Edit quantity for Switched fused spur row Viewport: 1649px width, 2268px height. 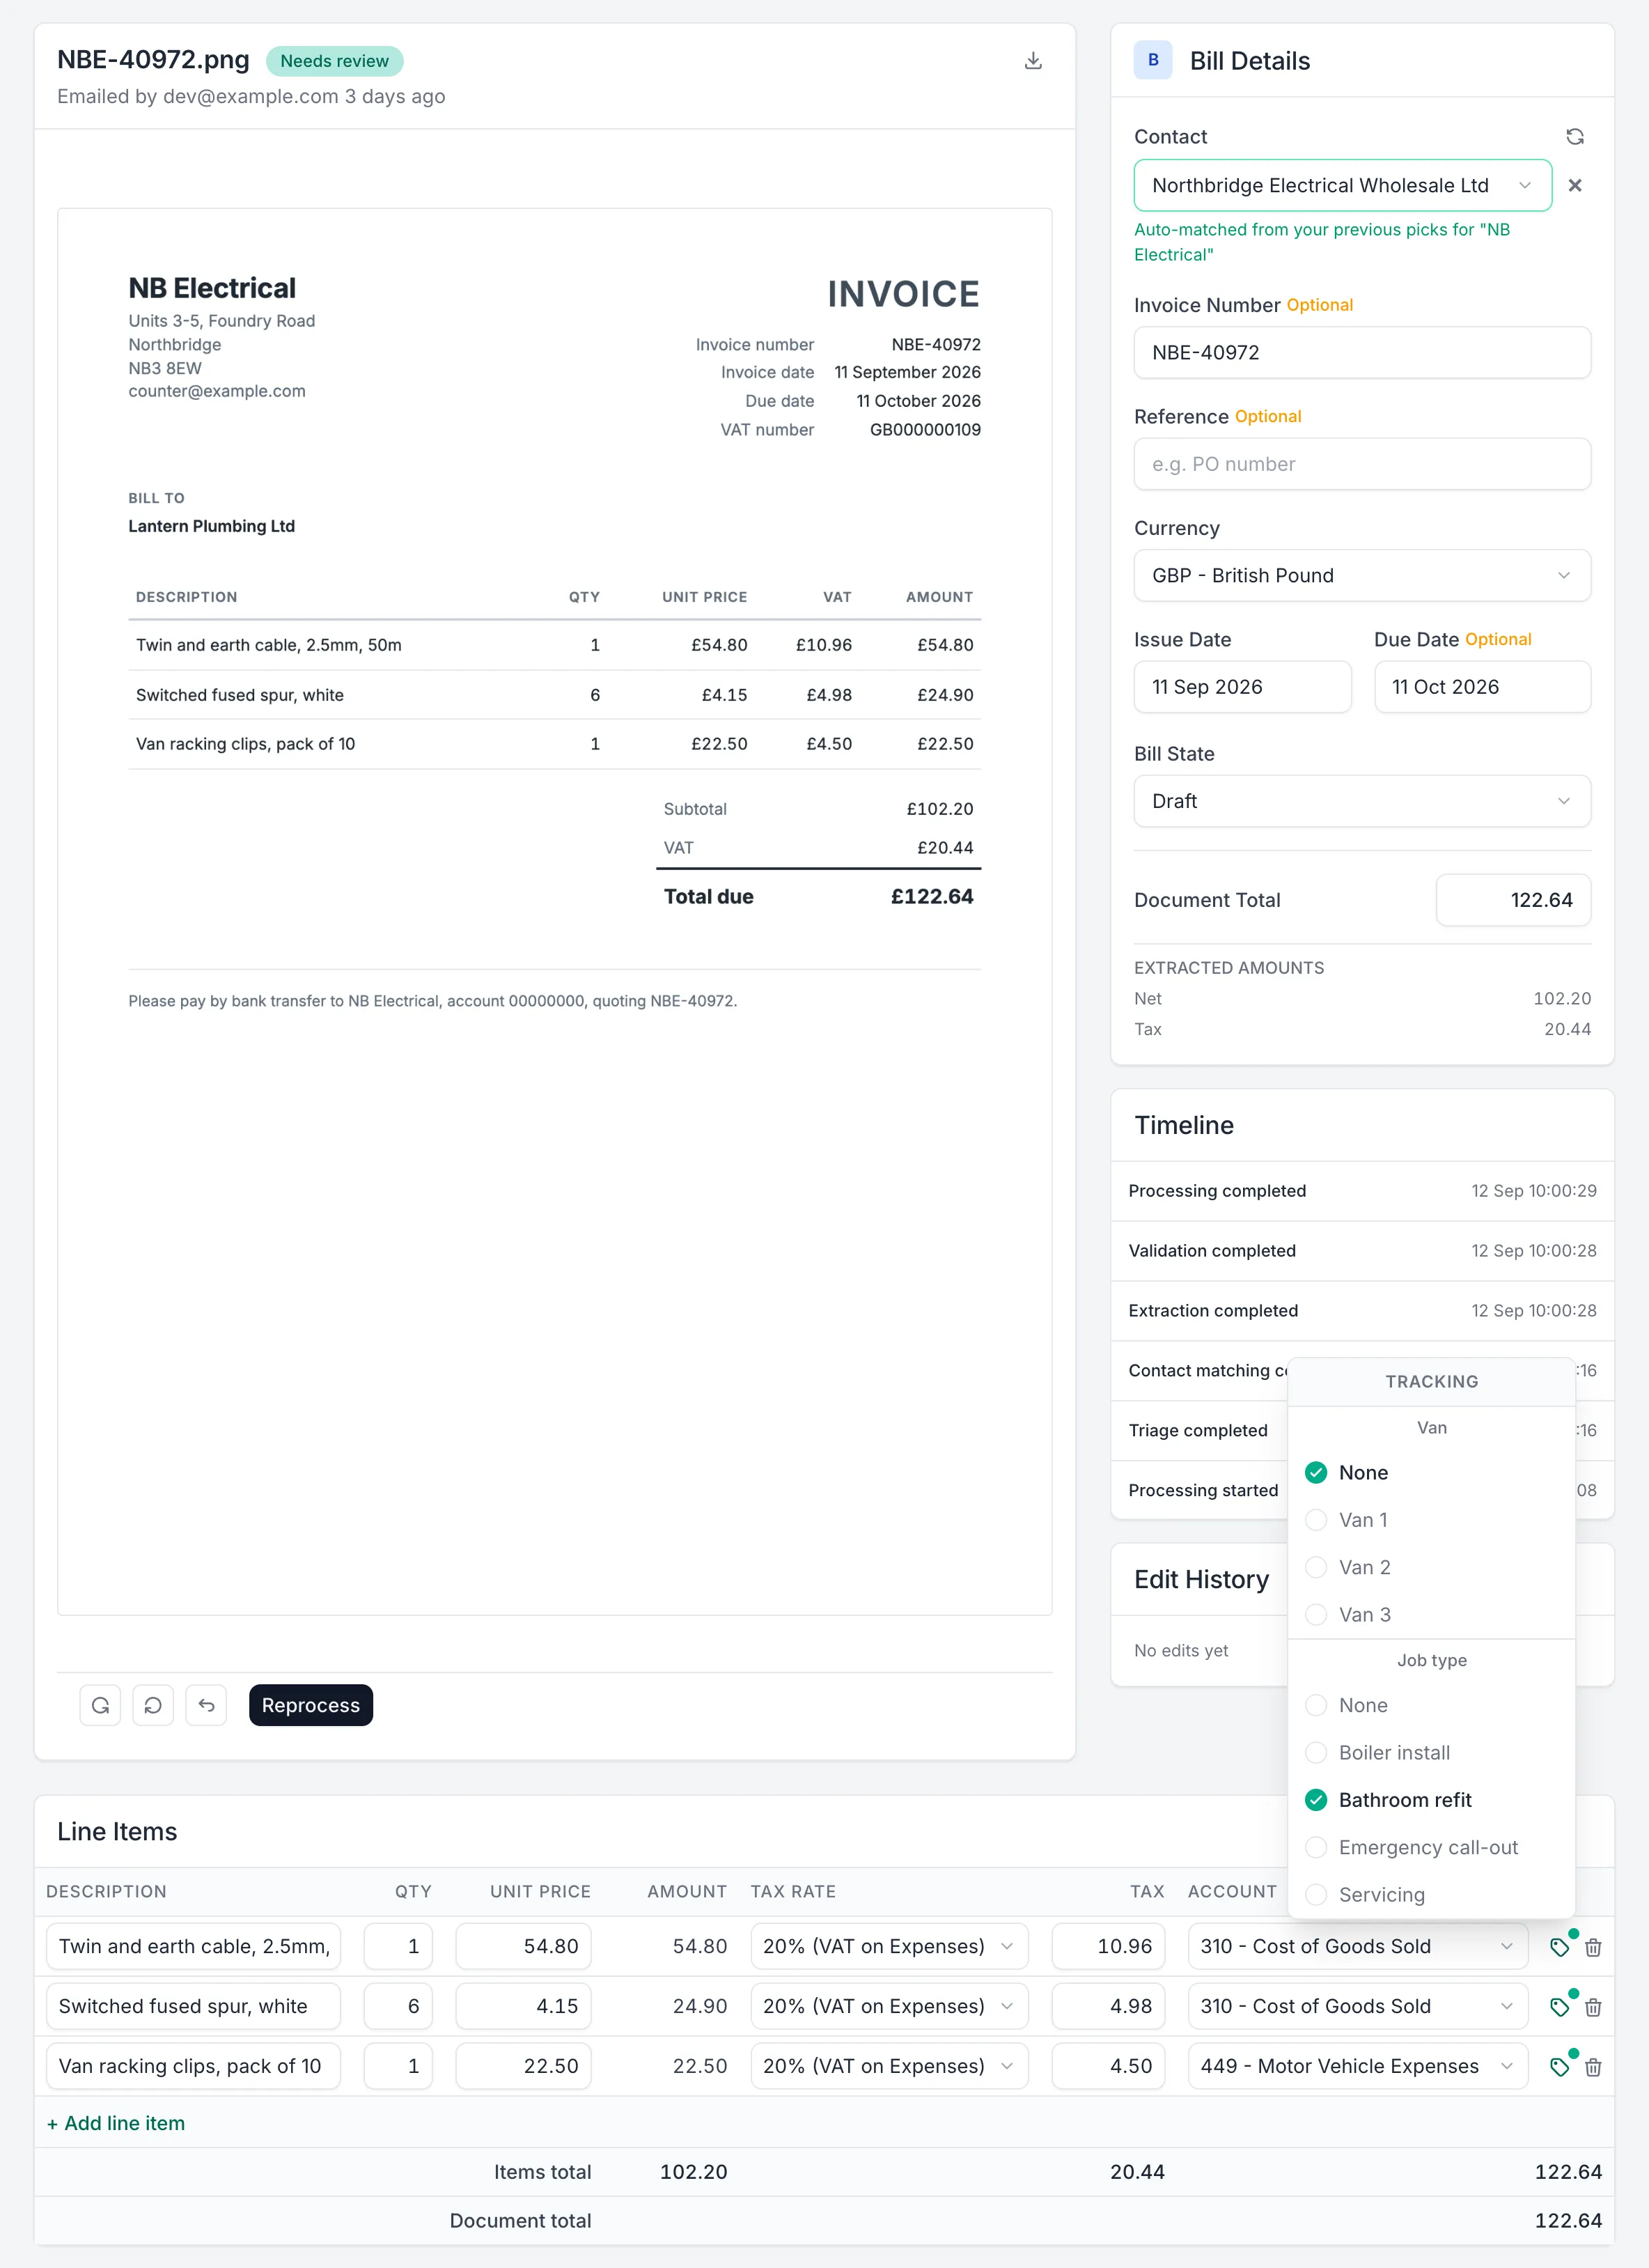(x=398, y=2006)
